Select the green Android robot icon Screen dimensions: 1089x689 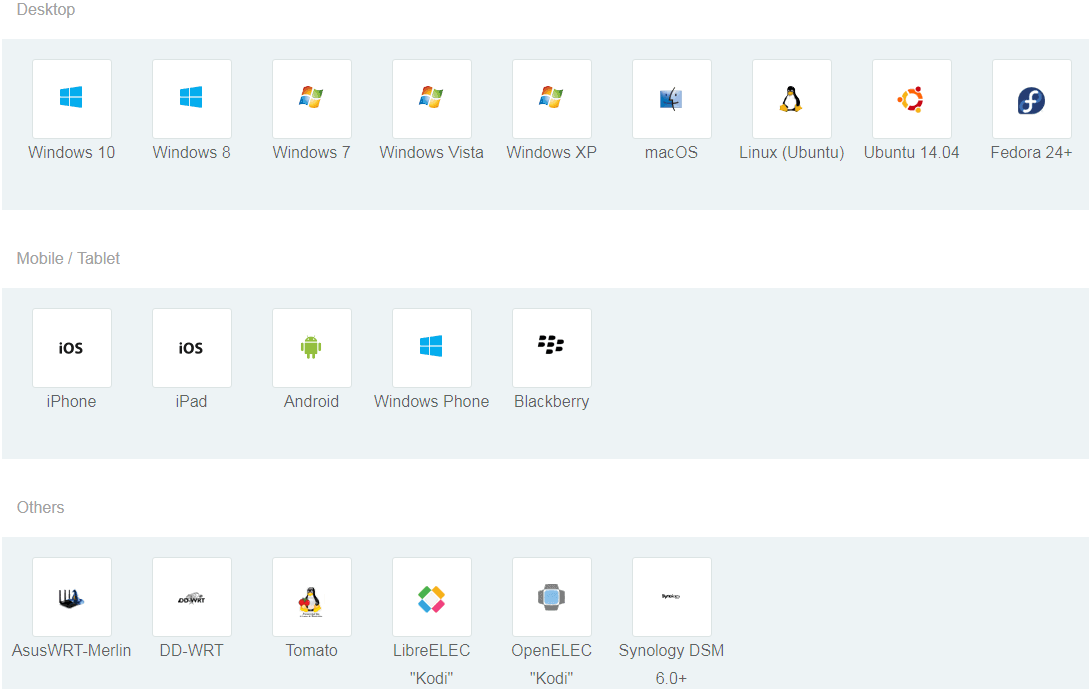tap(312, 348)
